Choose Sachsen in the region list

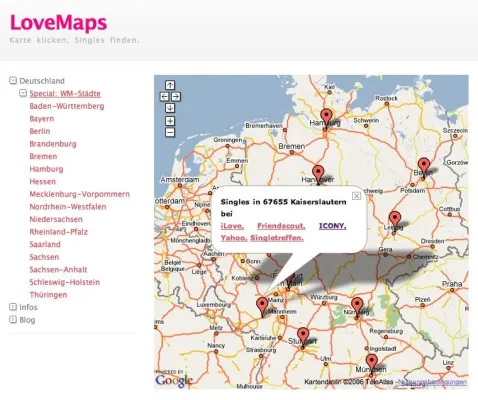[x=44, y=257]
